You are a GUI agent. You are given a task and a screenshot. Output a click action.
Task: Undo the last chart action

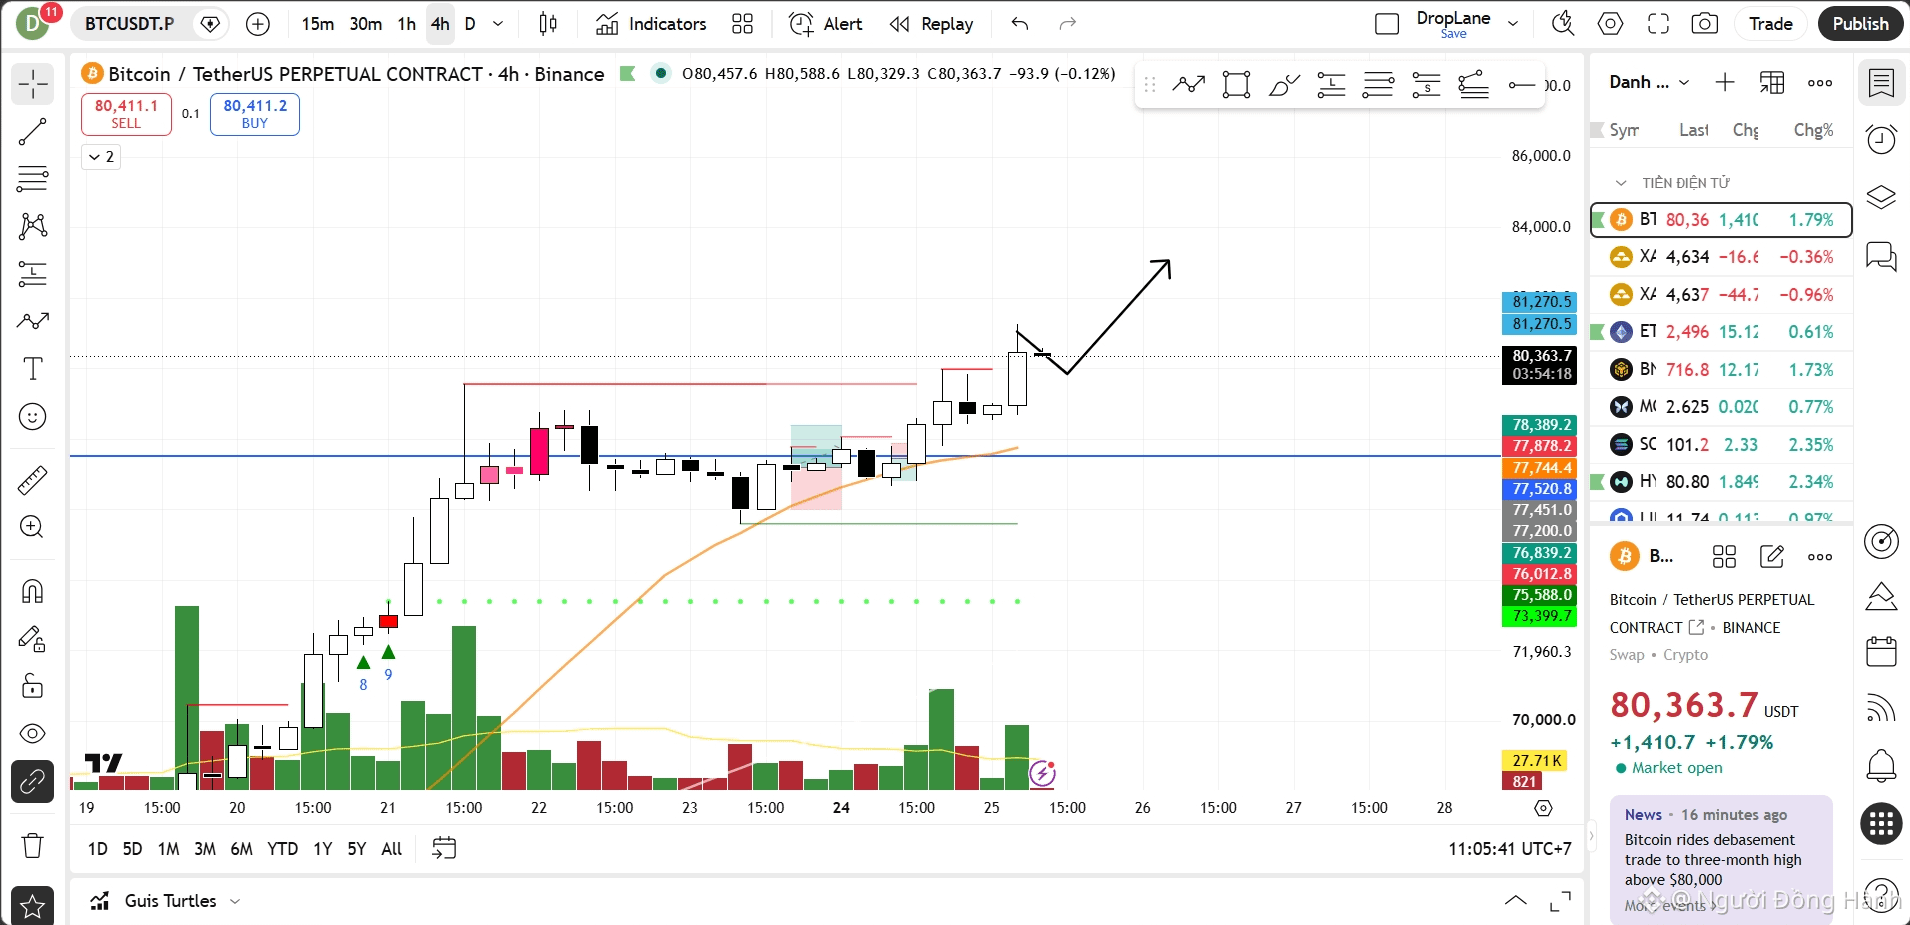click(1020, 24)
